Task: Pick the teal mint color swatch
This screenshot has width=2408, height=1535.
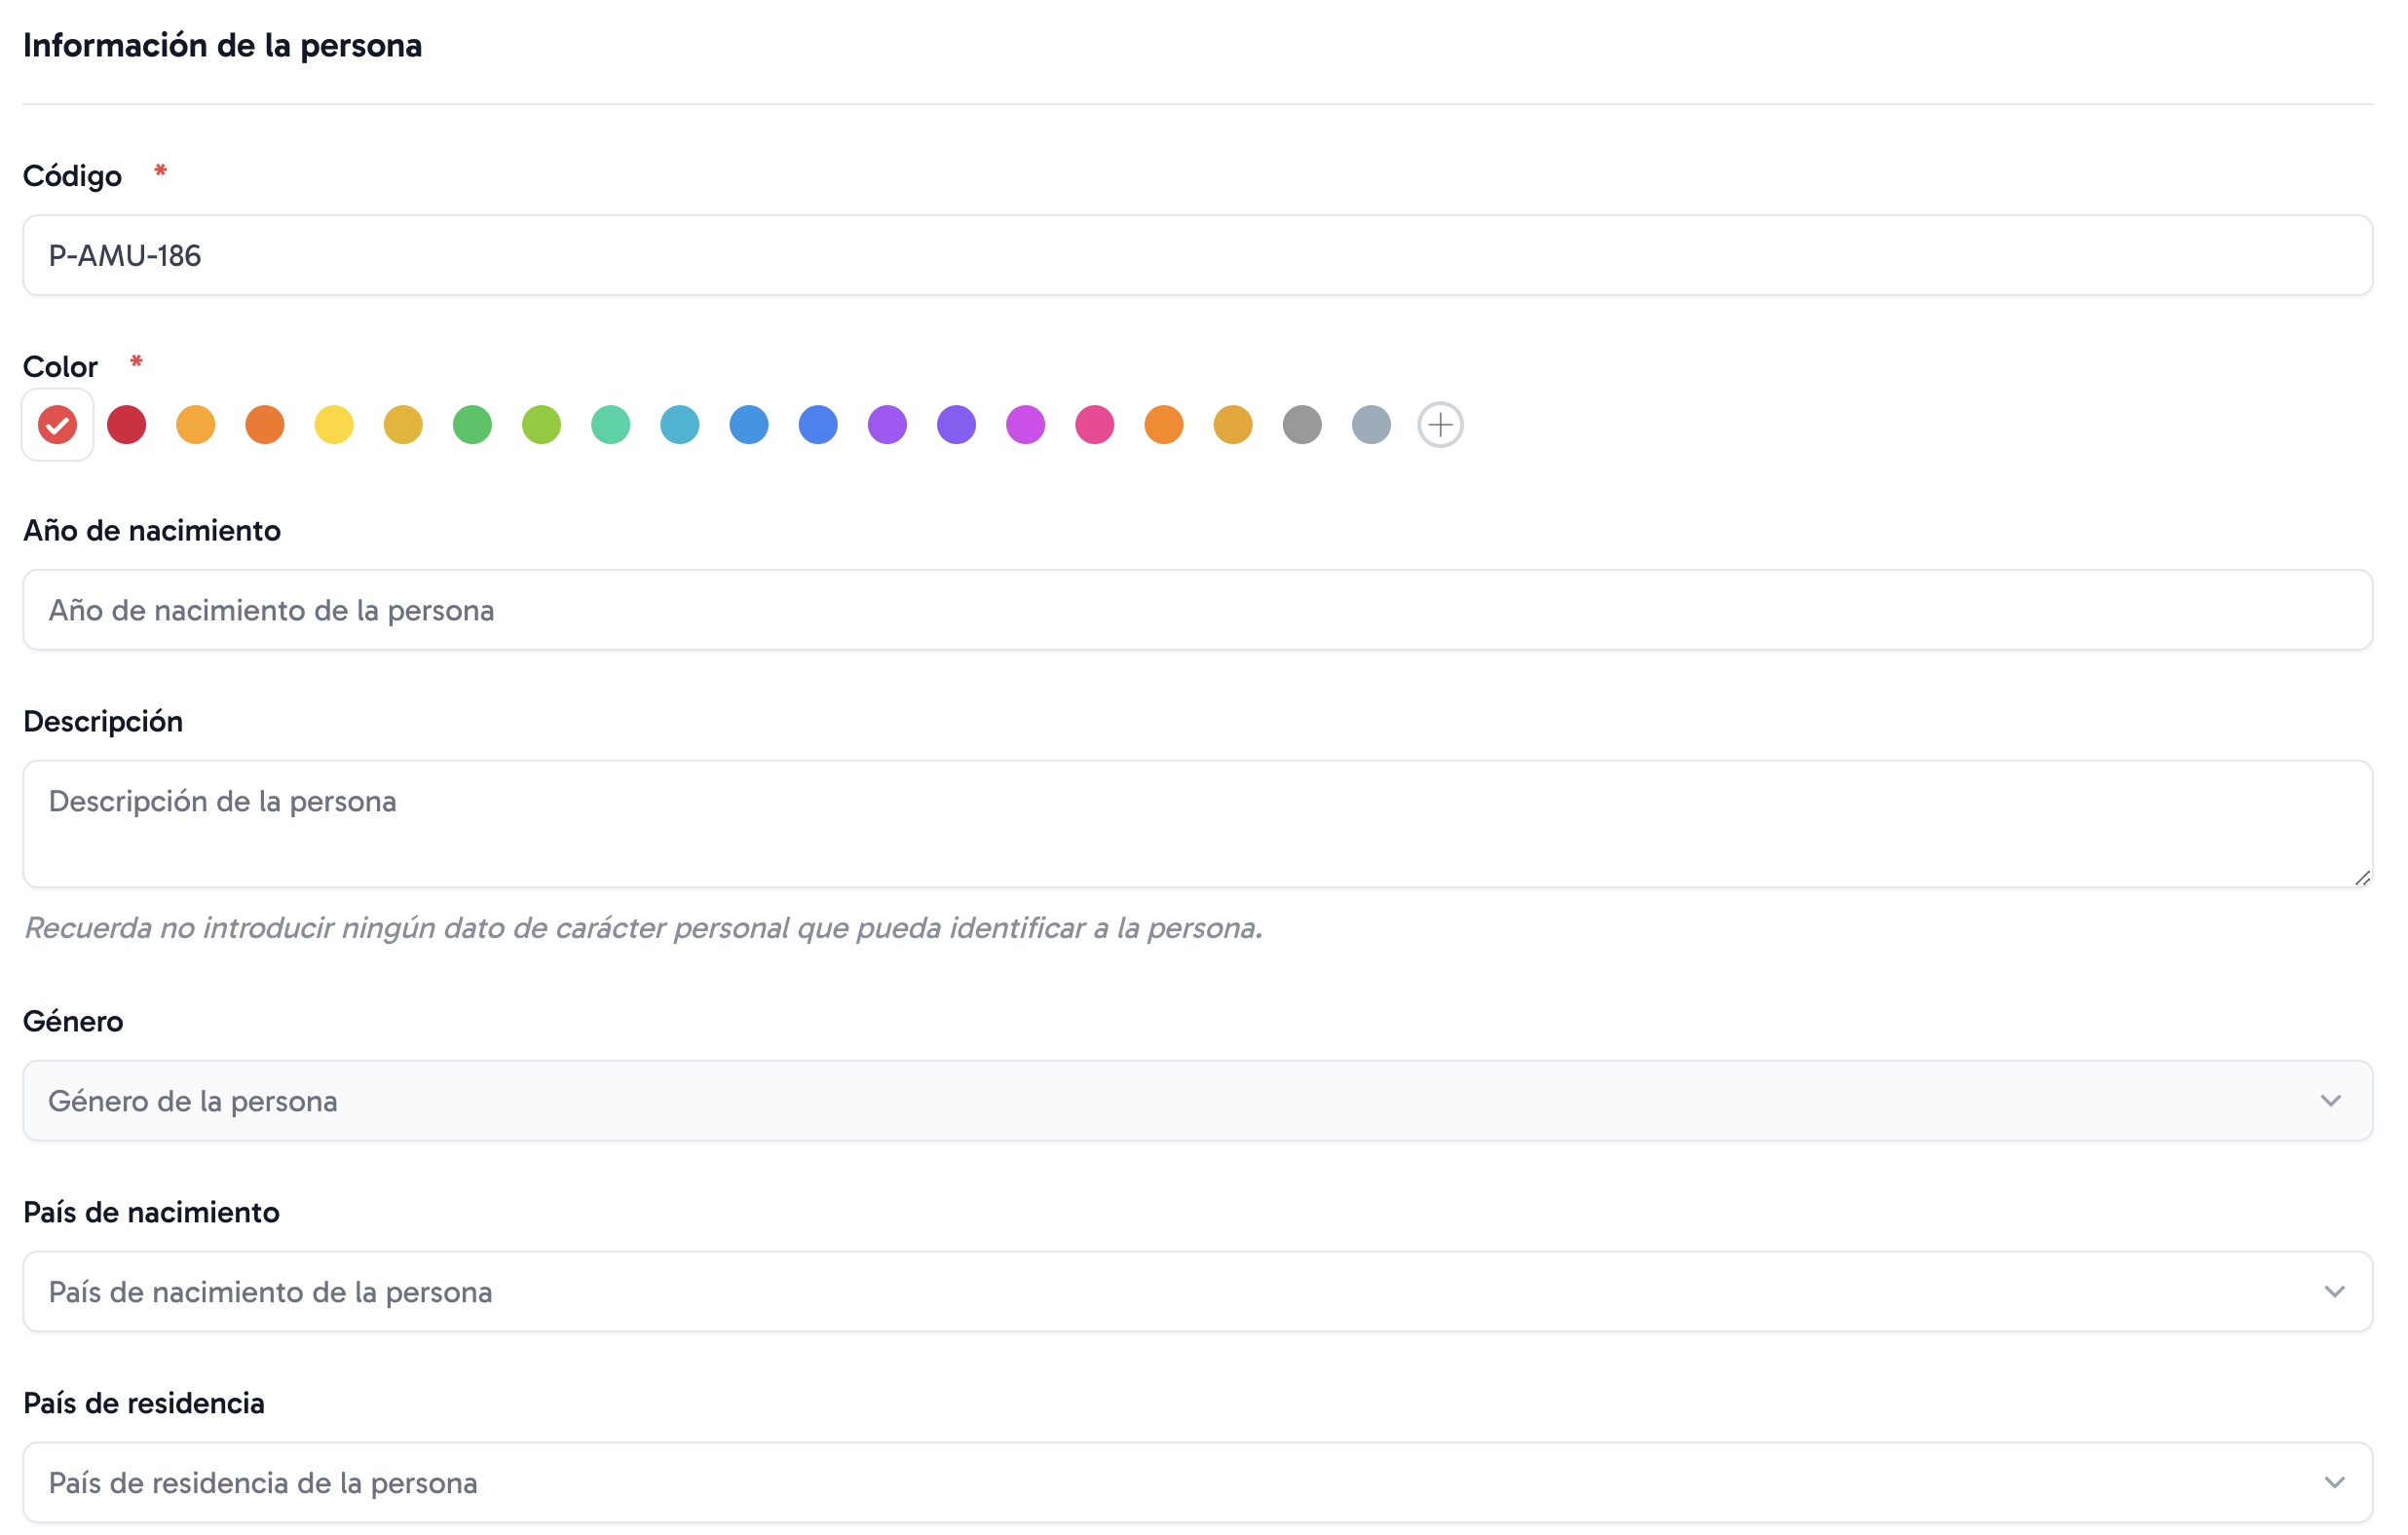Action: (x=610, y=425)
